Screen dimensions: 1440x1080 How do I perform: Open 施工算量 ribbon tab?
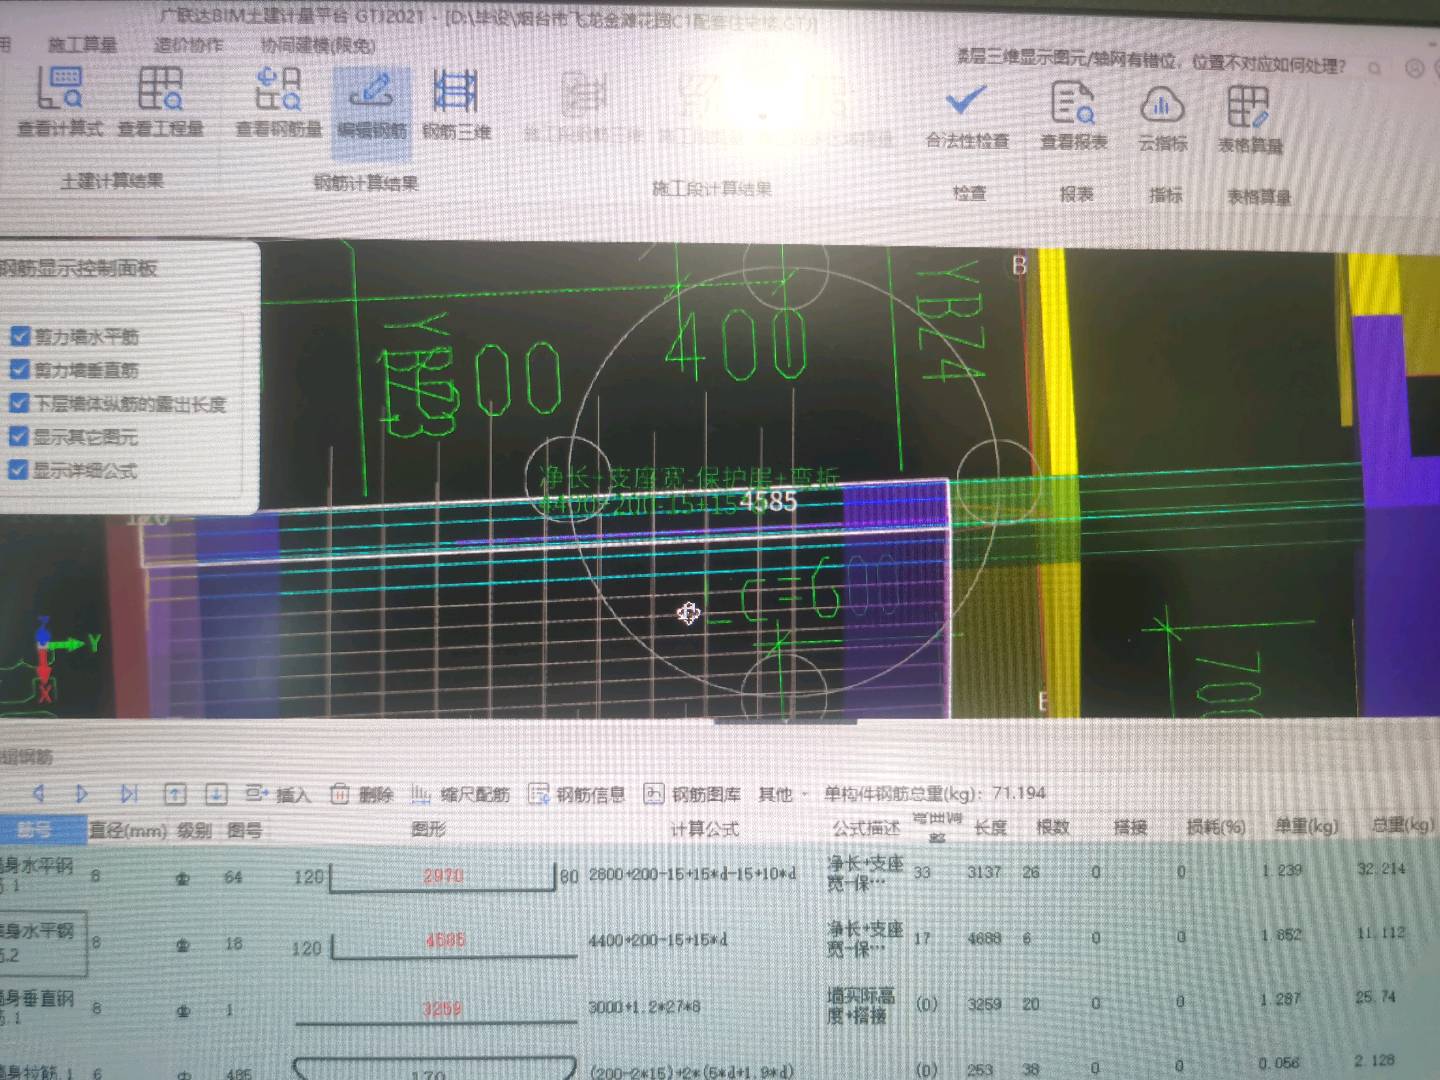(83, 44)
